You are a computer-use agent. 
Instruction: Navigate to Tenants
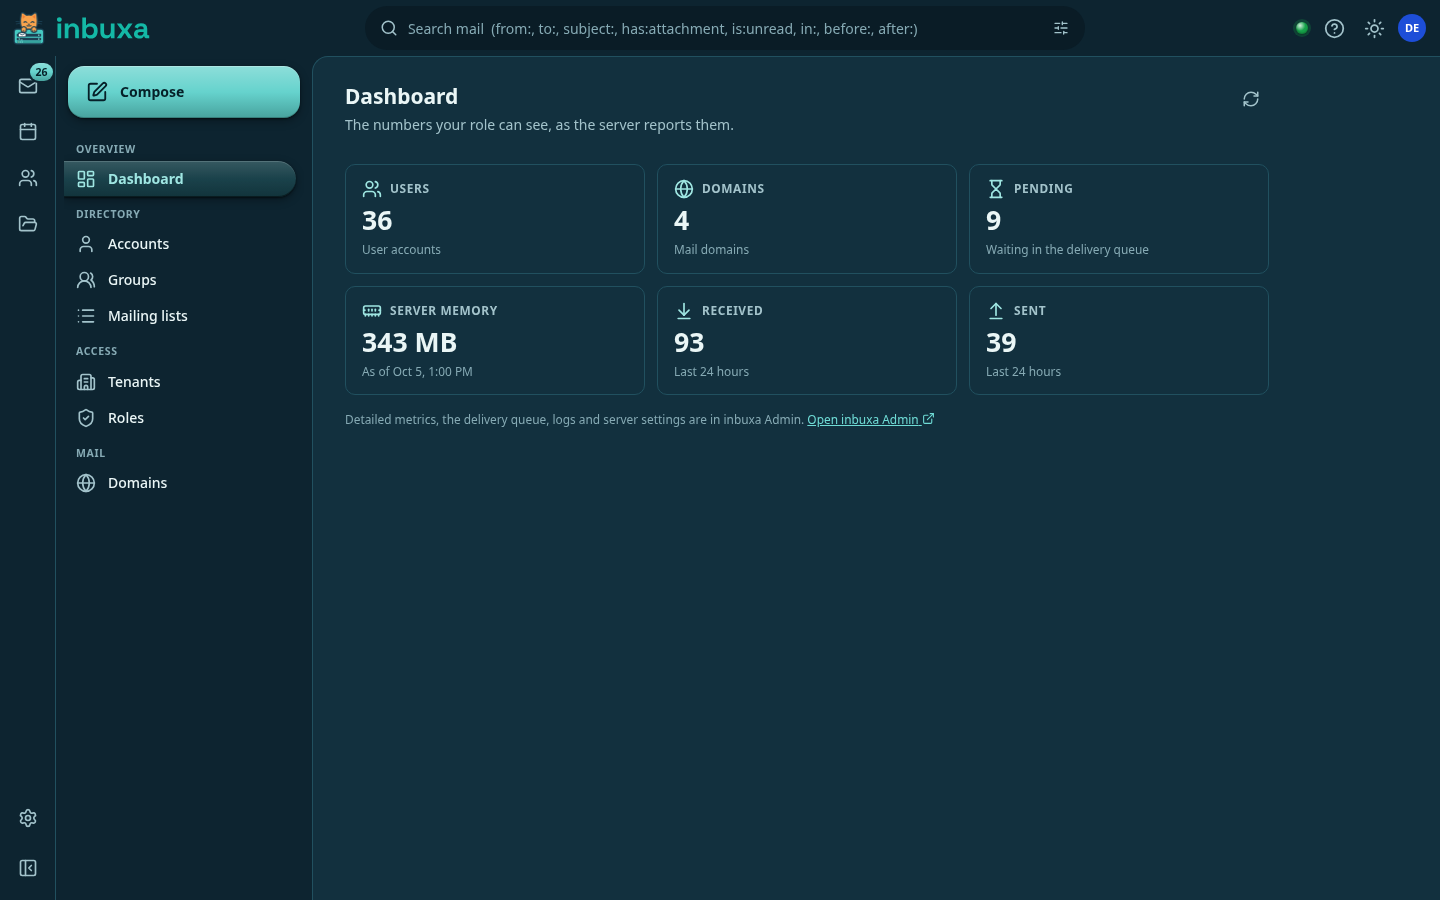click(x=180, y=382)
